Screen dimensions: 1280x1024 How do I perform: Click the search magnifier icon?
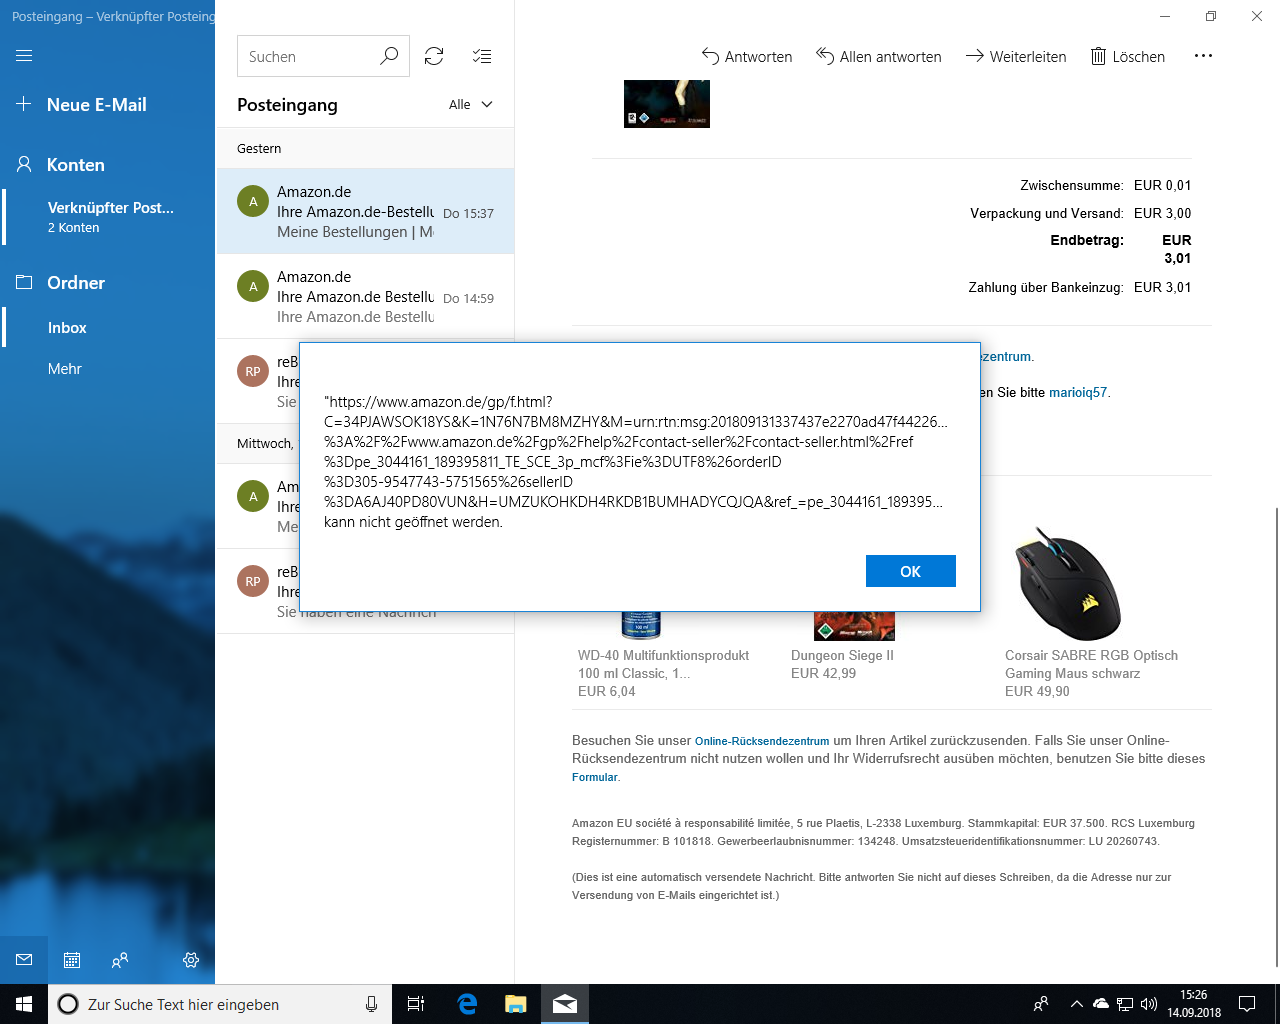390,56
